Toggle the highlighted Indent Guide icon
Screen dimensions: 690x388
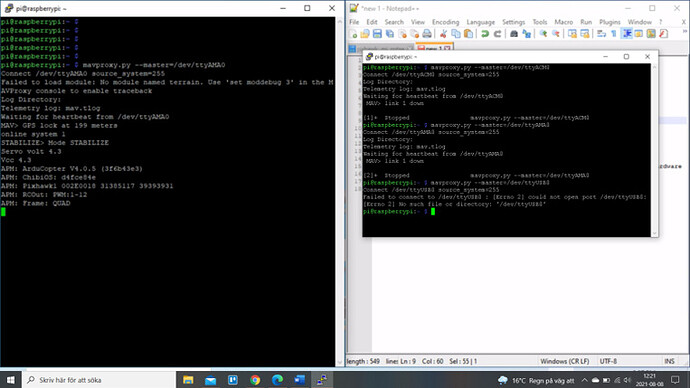[627, 34]
